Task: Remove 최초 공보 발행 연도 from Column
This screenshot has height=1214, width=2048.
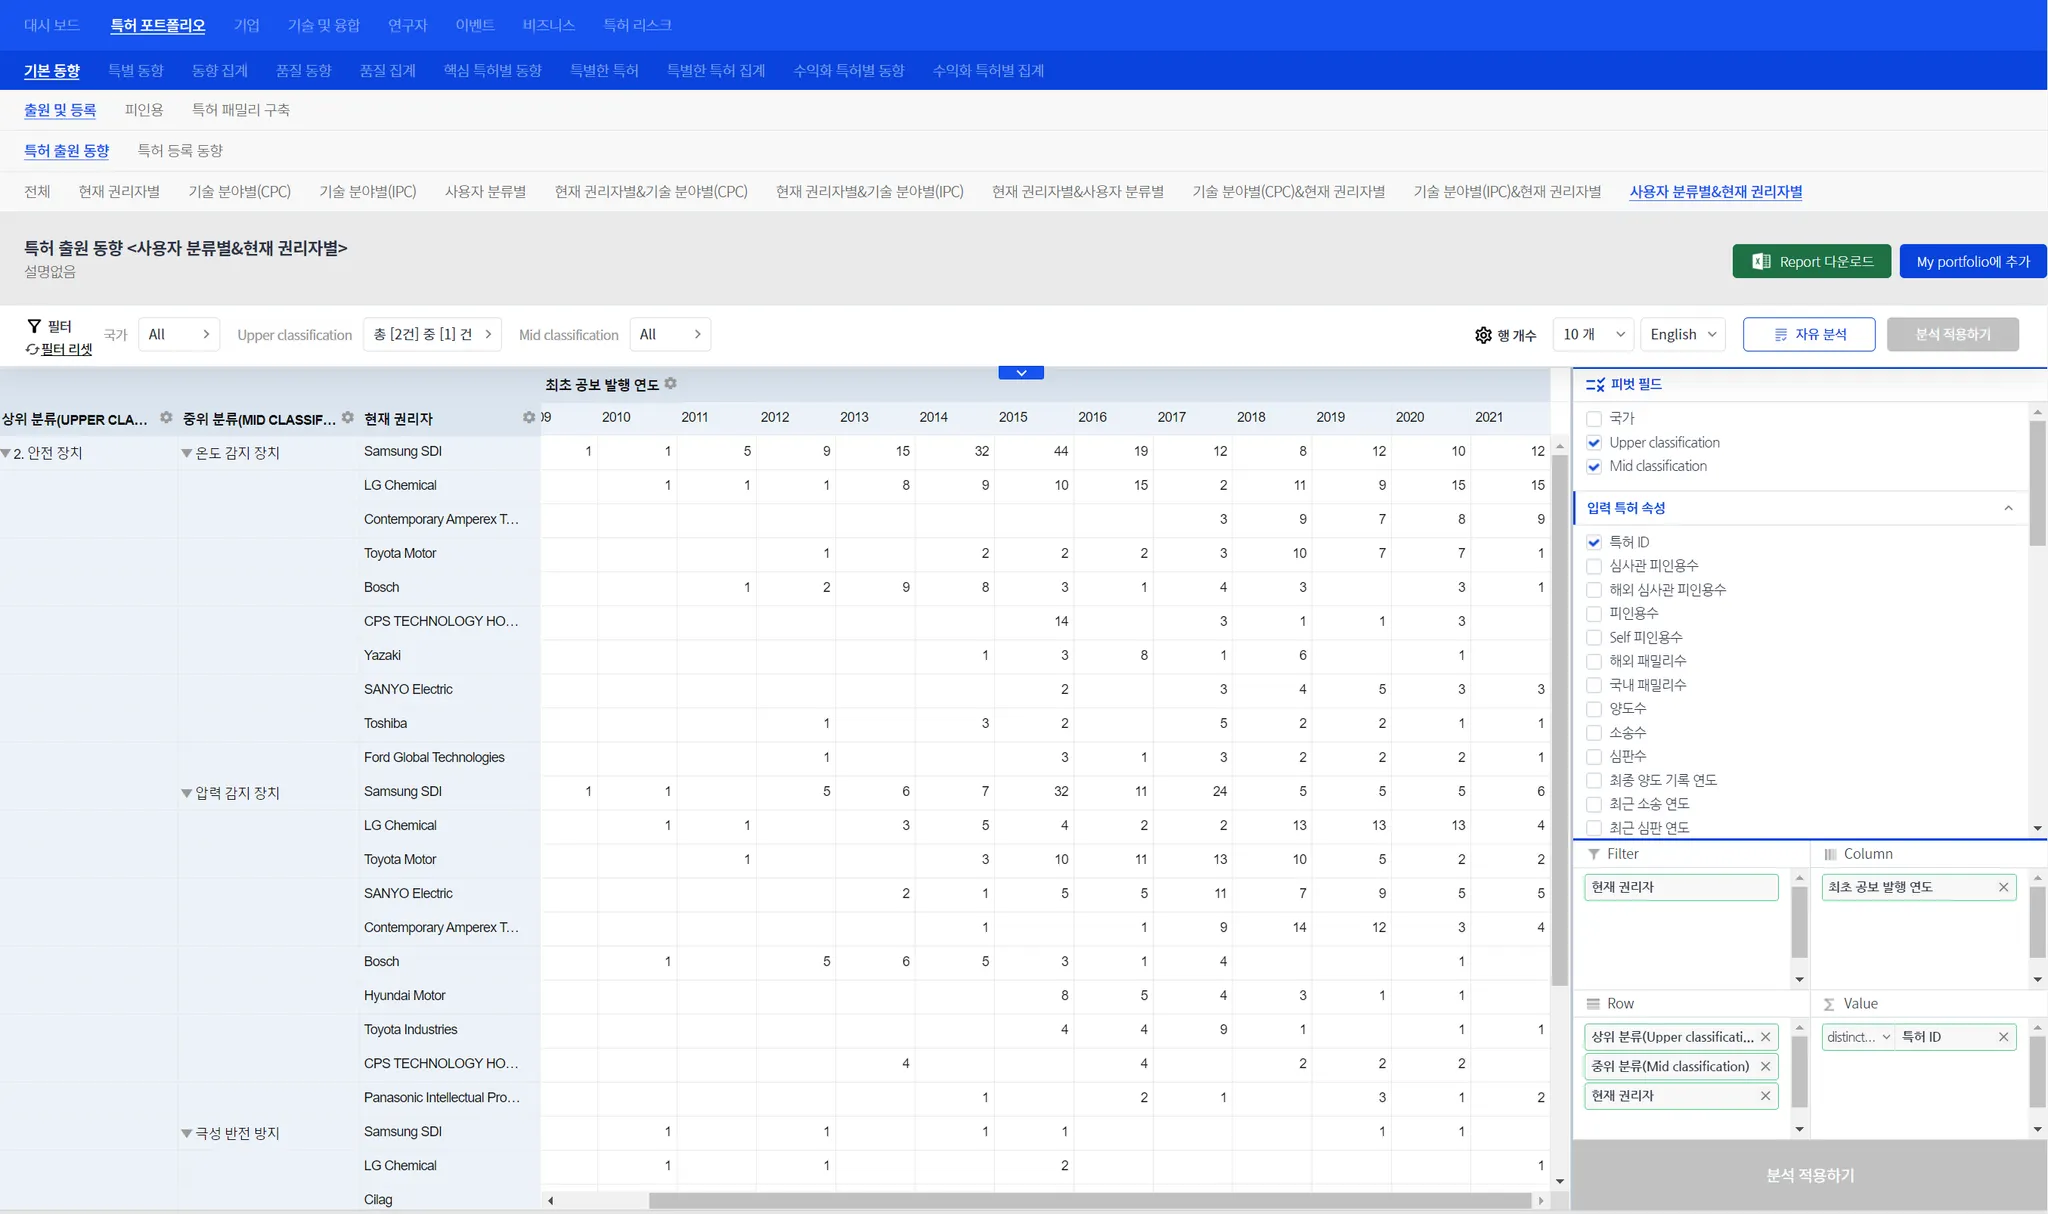Action: (x=2003, y=887)
